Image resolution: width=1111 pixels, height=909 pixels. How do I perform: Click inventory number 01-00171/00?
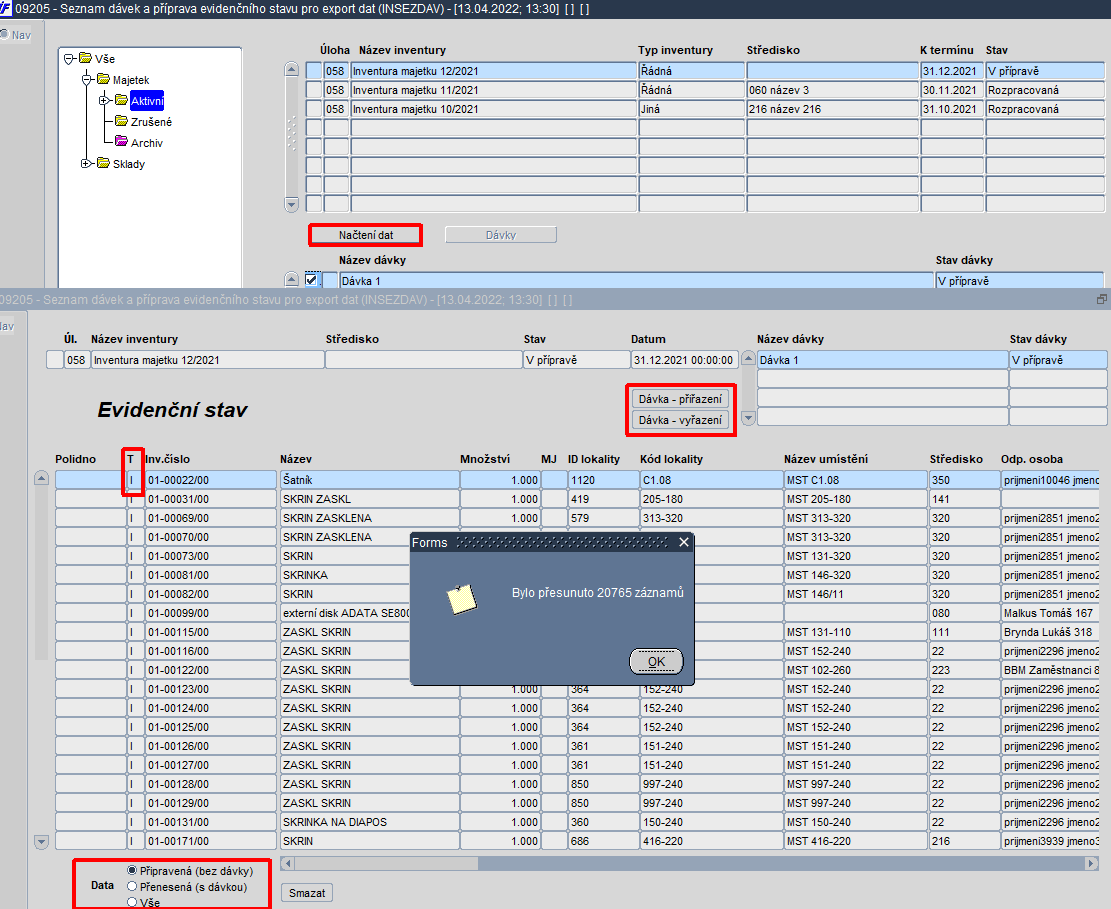click(210, 841)
